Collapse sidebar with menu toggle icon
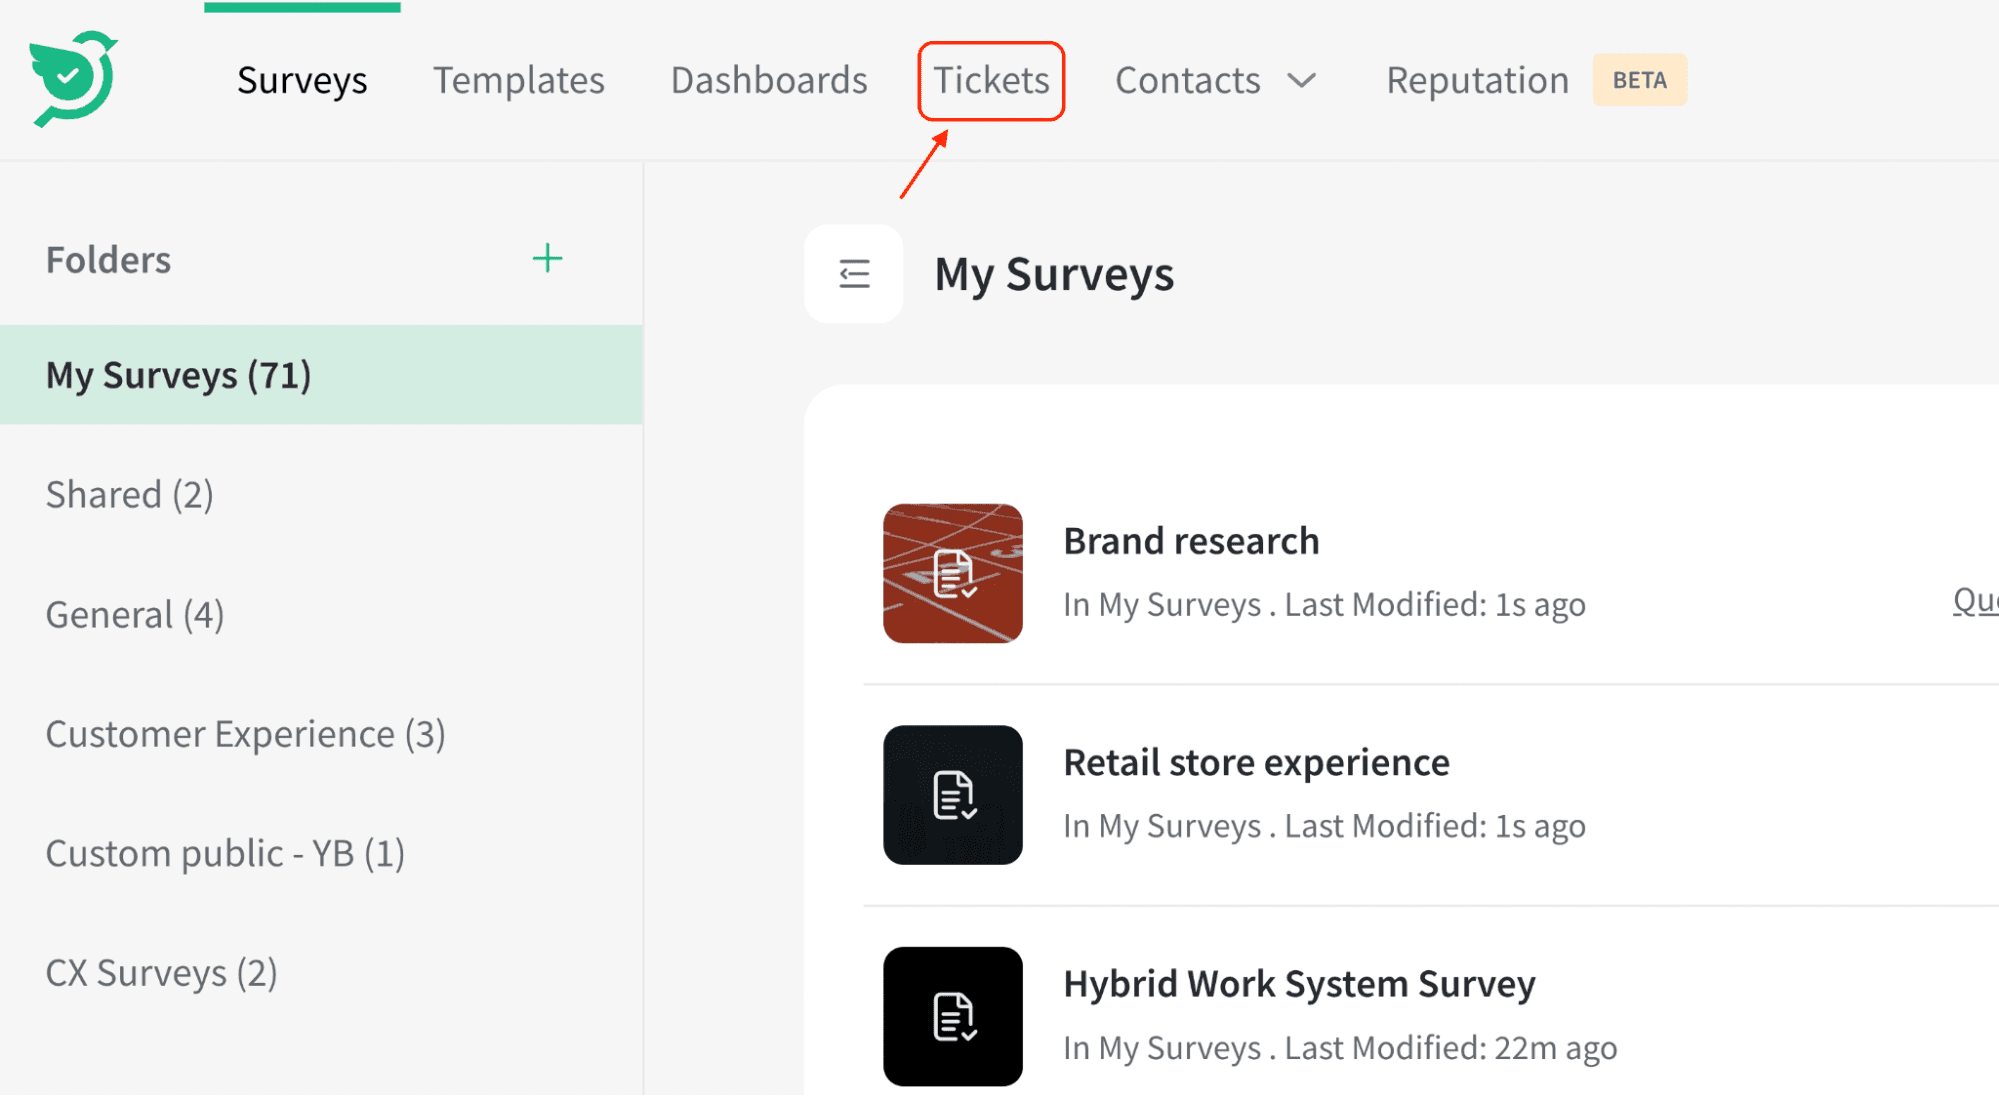Image resolution: width=1999 pixels, height=1096 pixels. (853, 273)
